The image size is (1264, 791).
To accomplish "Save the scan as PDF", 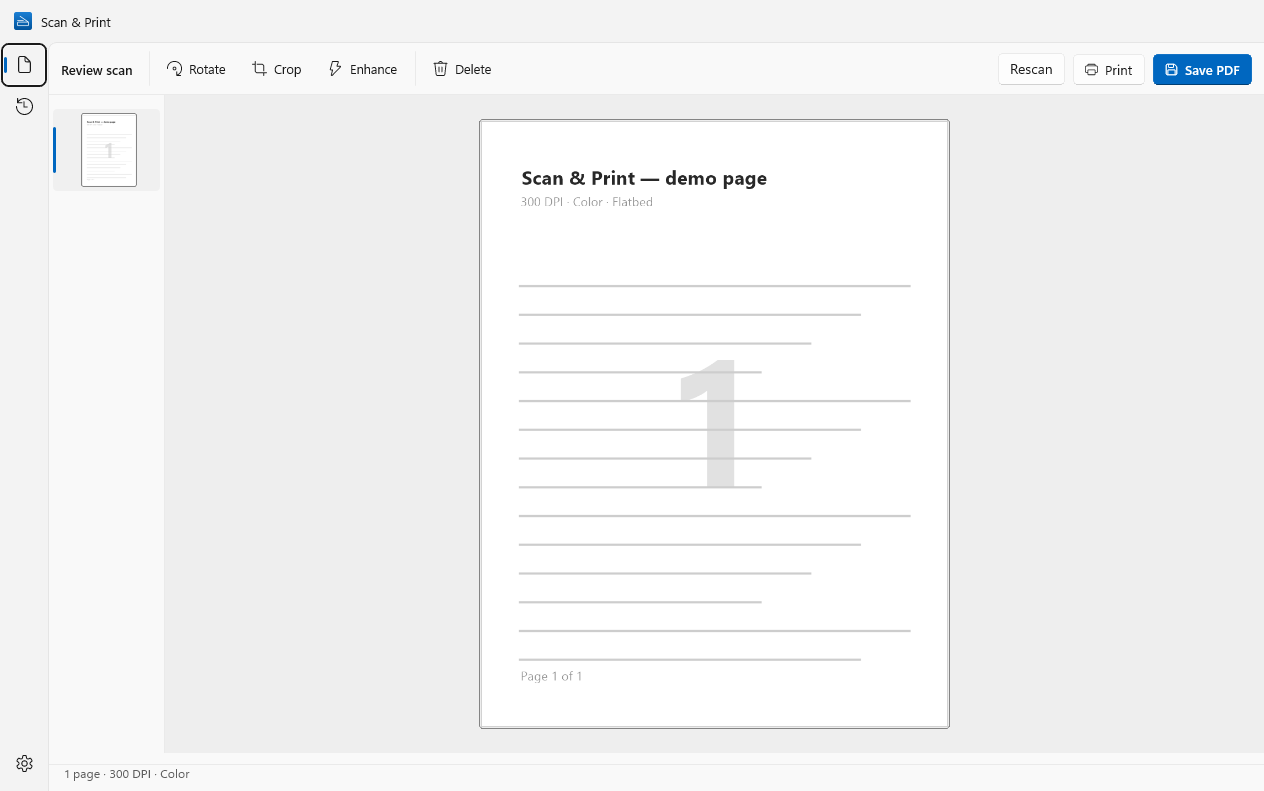I will 1202,69.
